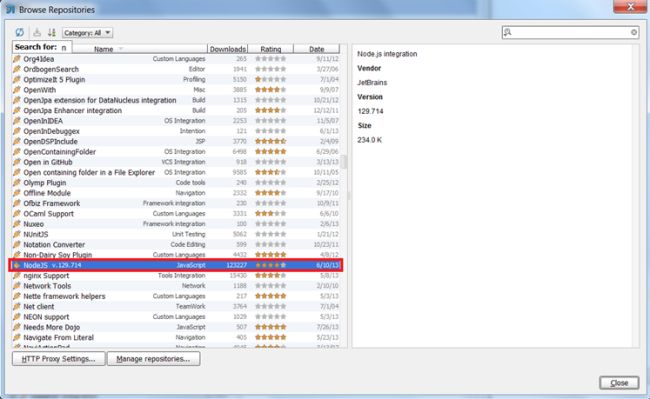Click the Manage repositories button
This screenshot has width=650, height=399.
coord(153,359)
